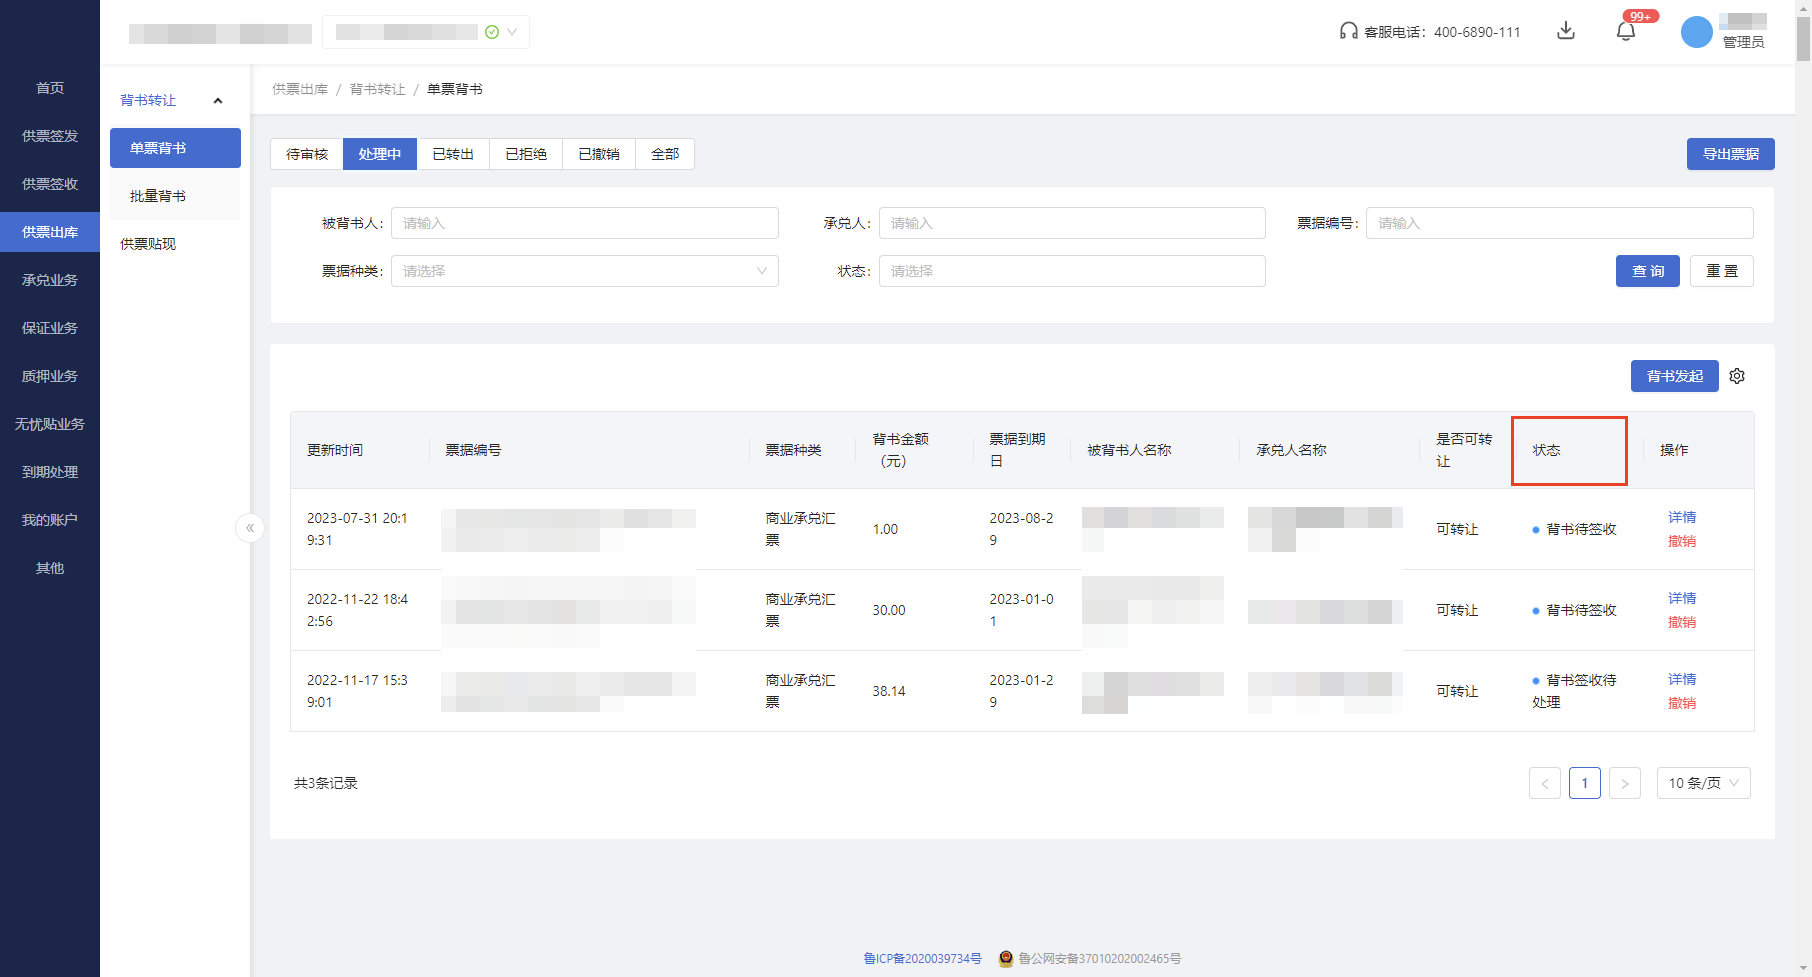This screenshot has height=977, width=1812.
Task: Expand the 票据种类 dropdown
Action: 584,271
